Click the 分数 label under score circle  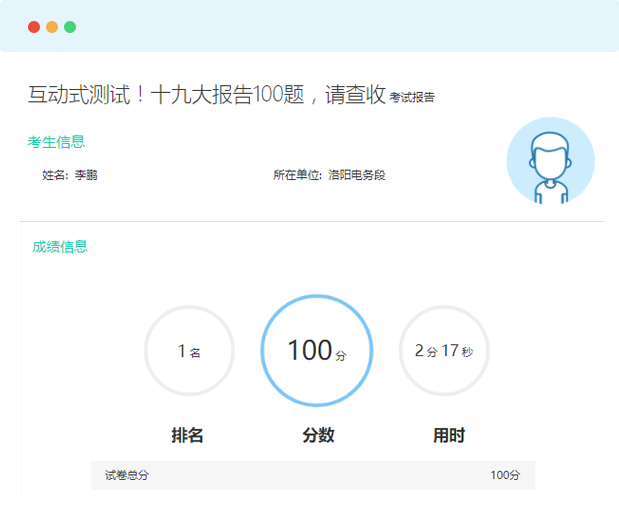pyautogui.click(x=318, y=436)
